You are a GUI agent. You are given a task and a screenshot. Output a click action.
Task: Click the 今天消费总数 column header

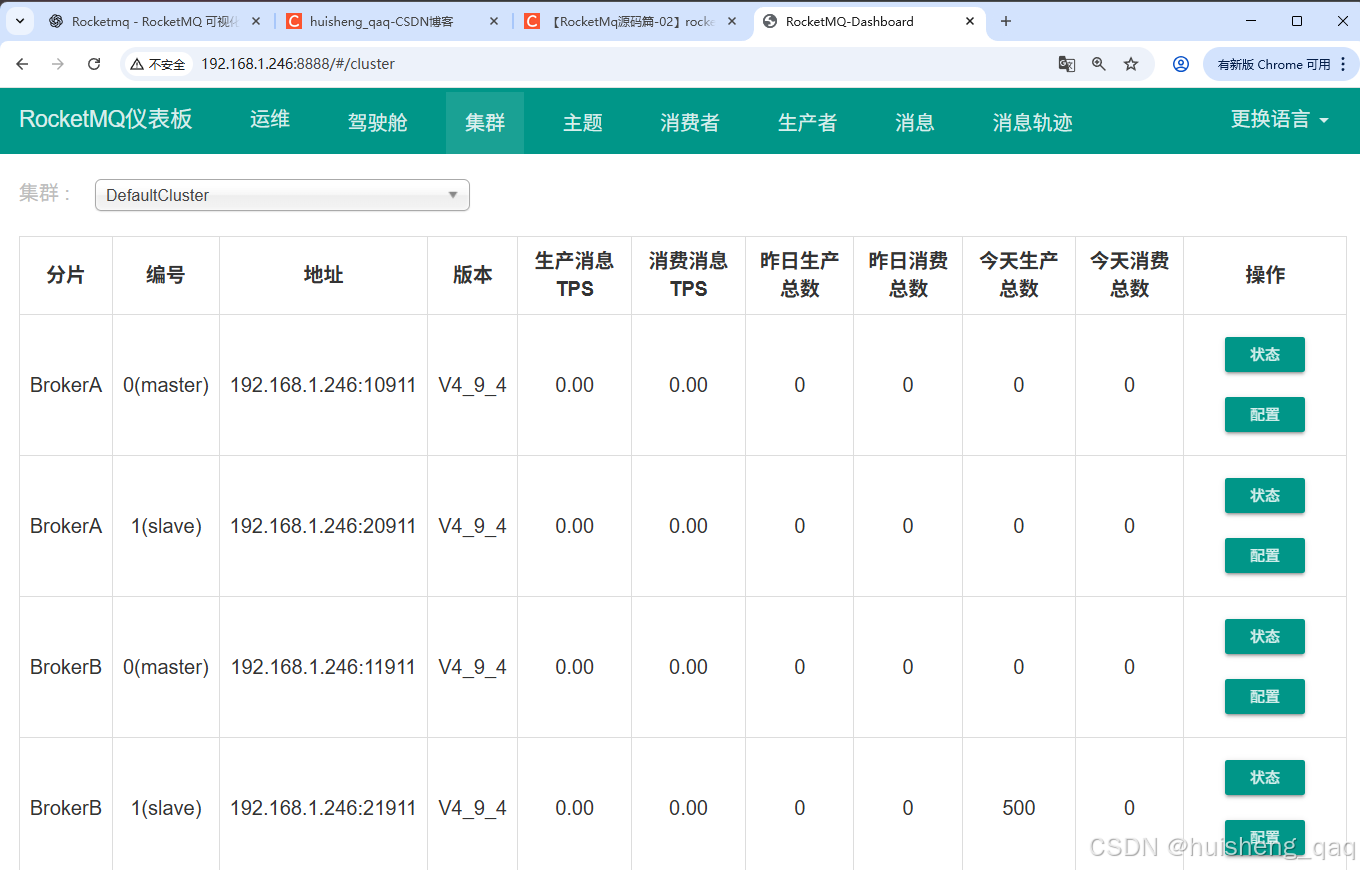coord(1129,275)
